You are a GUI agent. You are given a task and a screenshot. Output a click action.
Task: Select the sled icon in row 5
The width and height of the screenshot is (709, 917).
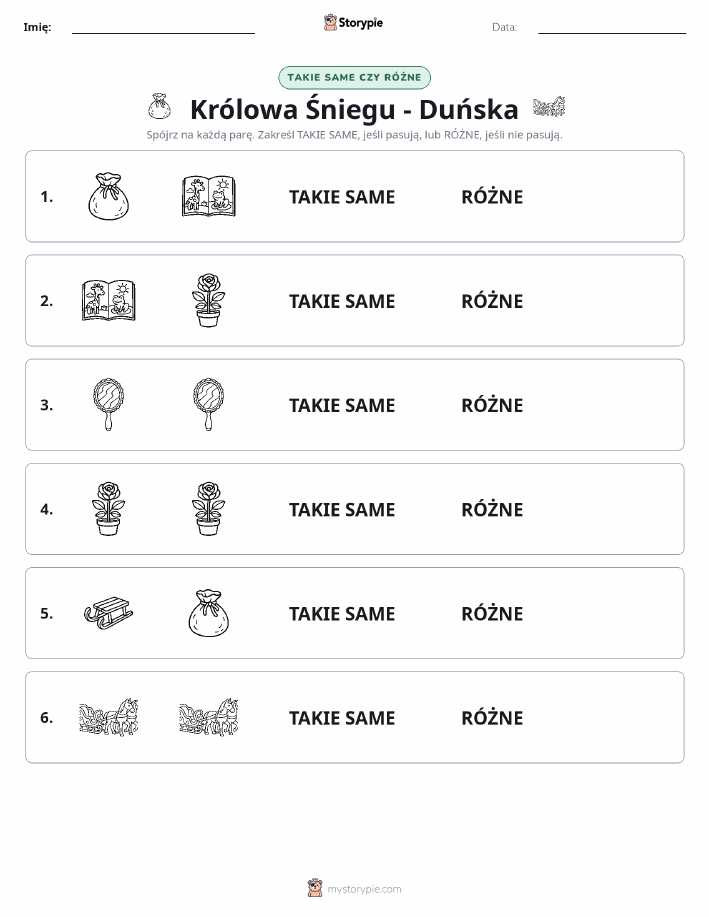pyautogui.click(x=109, y=613)
